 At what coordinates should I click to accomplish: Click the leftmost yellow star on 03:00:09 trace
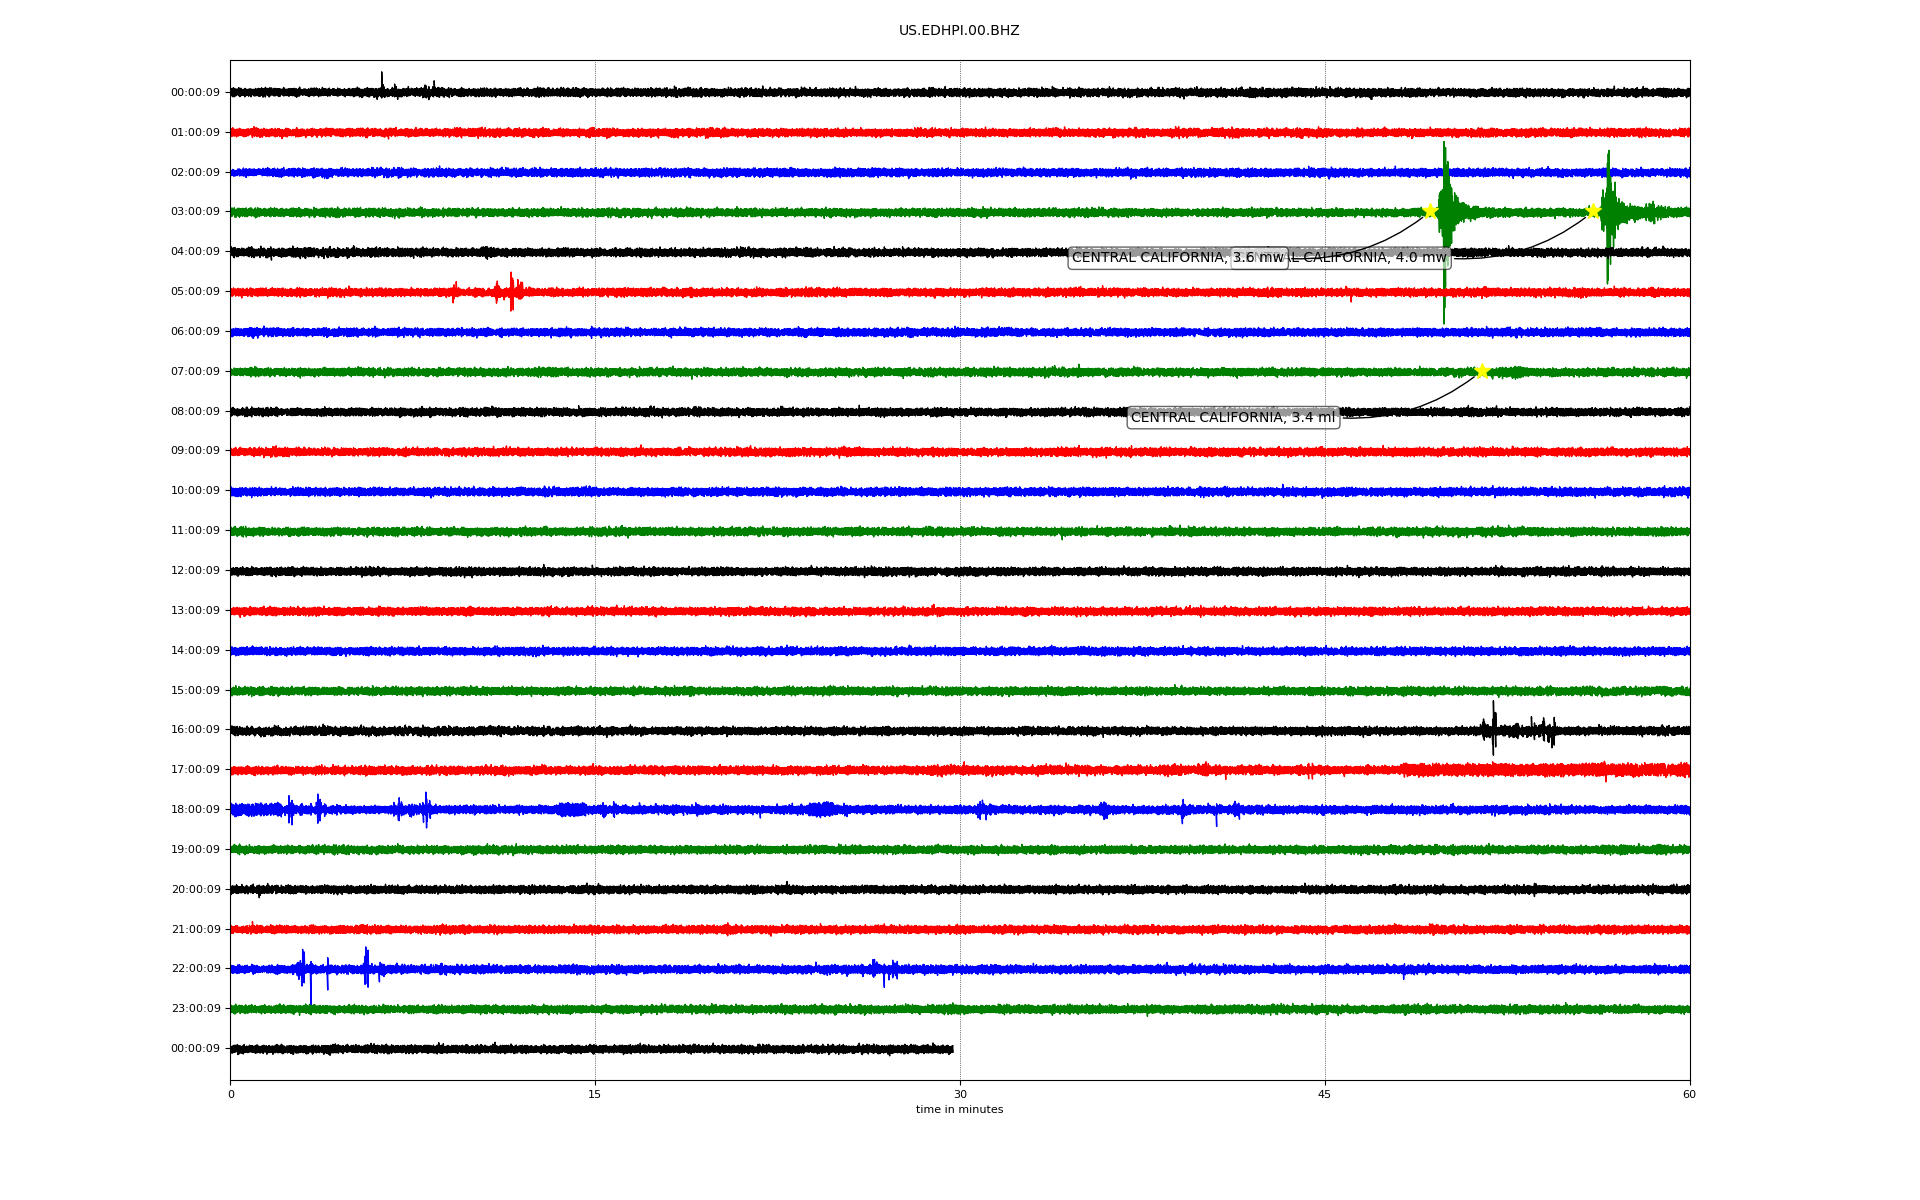1430,211
